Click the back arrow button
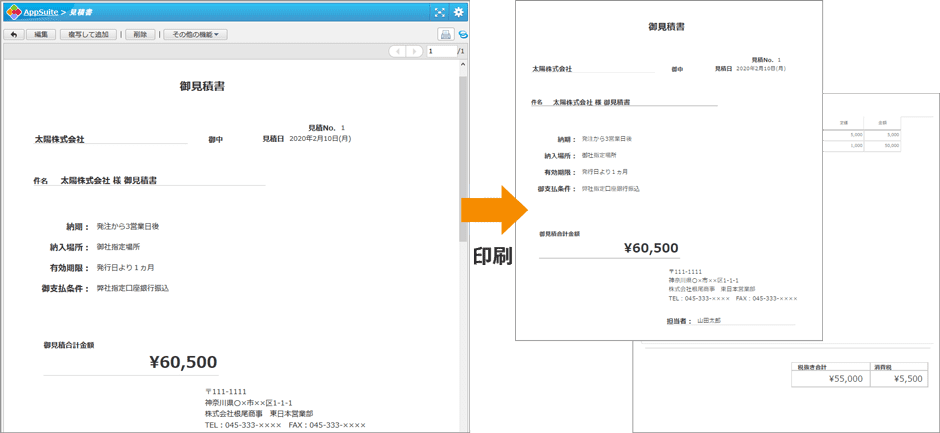The height and width of the screenshot is (433, 940). (x=13, y=34)
